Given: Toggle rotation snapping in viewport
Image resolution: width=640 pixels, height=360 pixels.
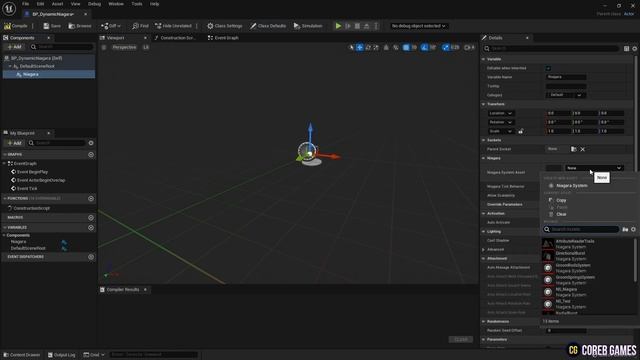Looking at the screenshot, I should click(425, 47).
